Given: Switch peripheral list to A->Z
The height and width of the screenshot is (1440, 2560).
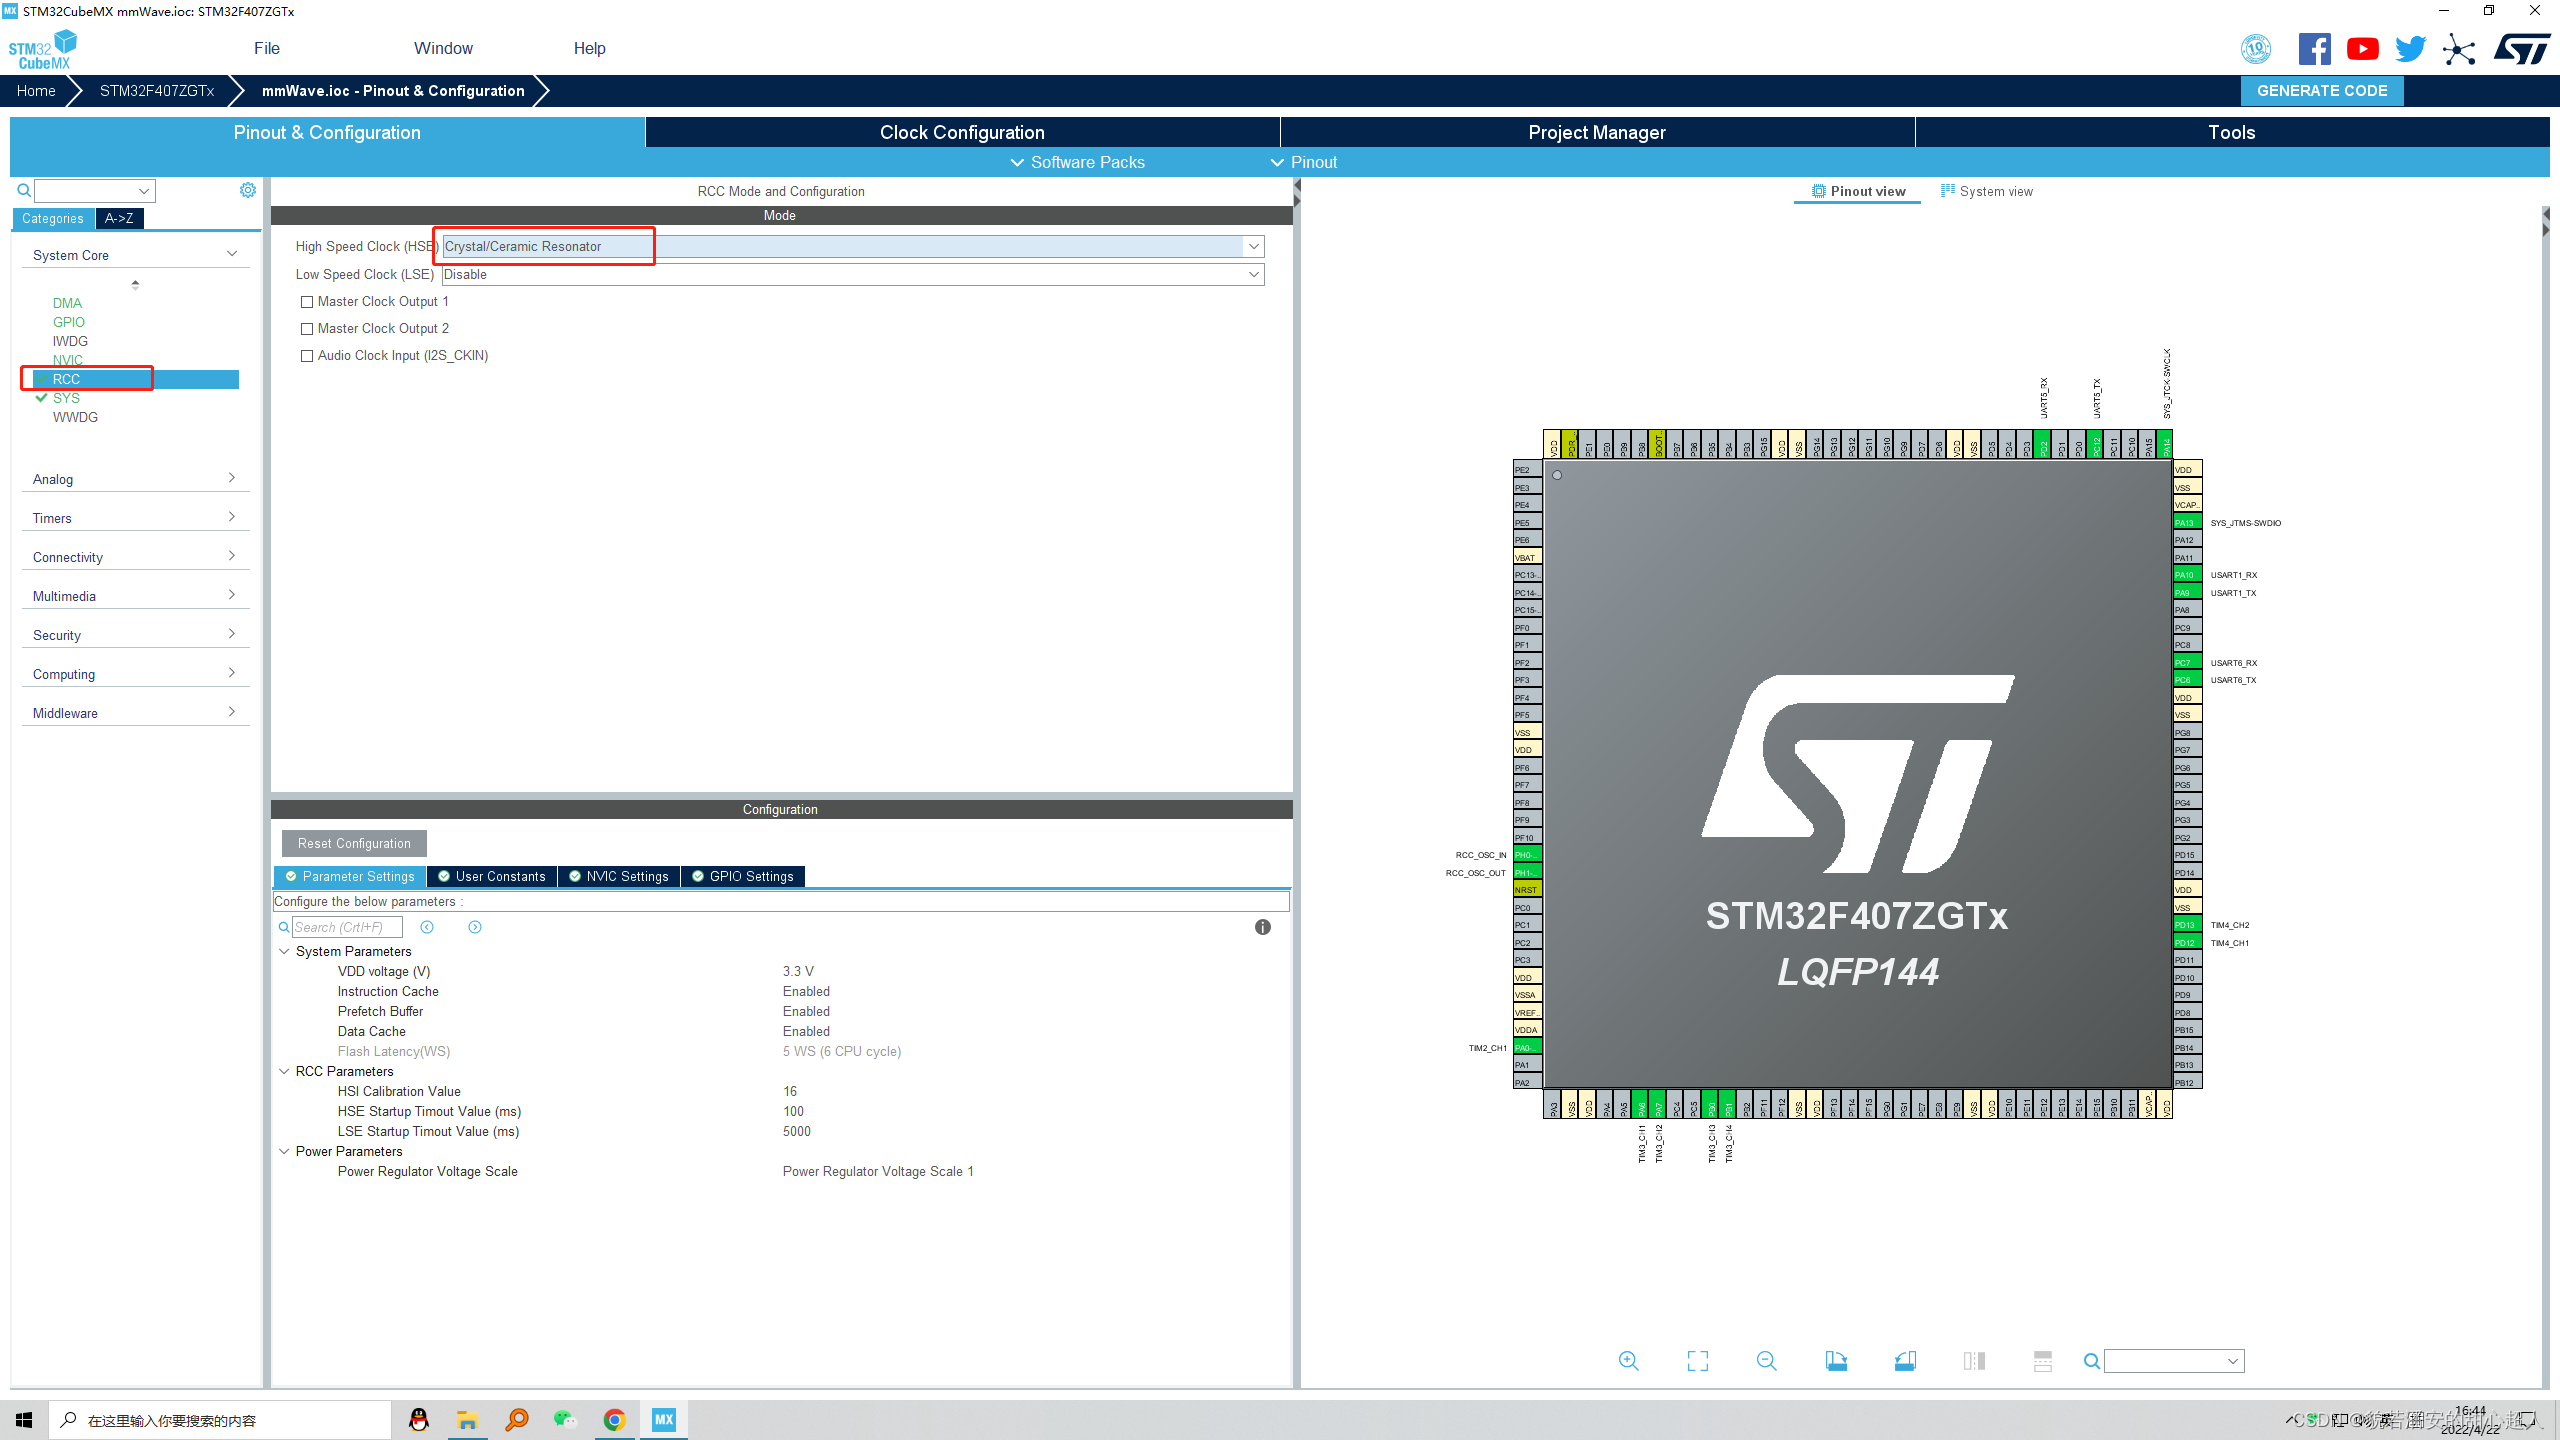Looking at the screenshot, I should [119, 218].
